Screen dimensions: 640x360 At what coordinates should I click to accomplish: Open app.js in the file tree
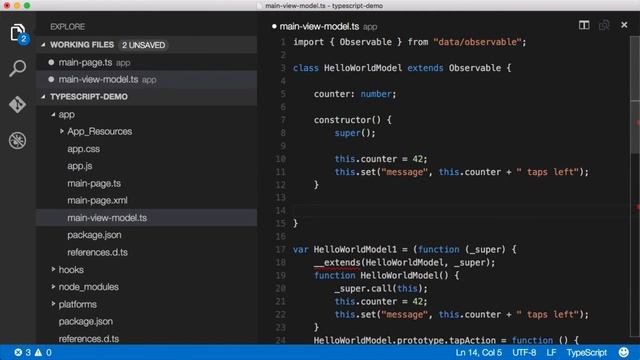[x=80, y=166]
